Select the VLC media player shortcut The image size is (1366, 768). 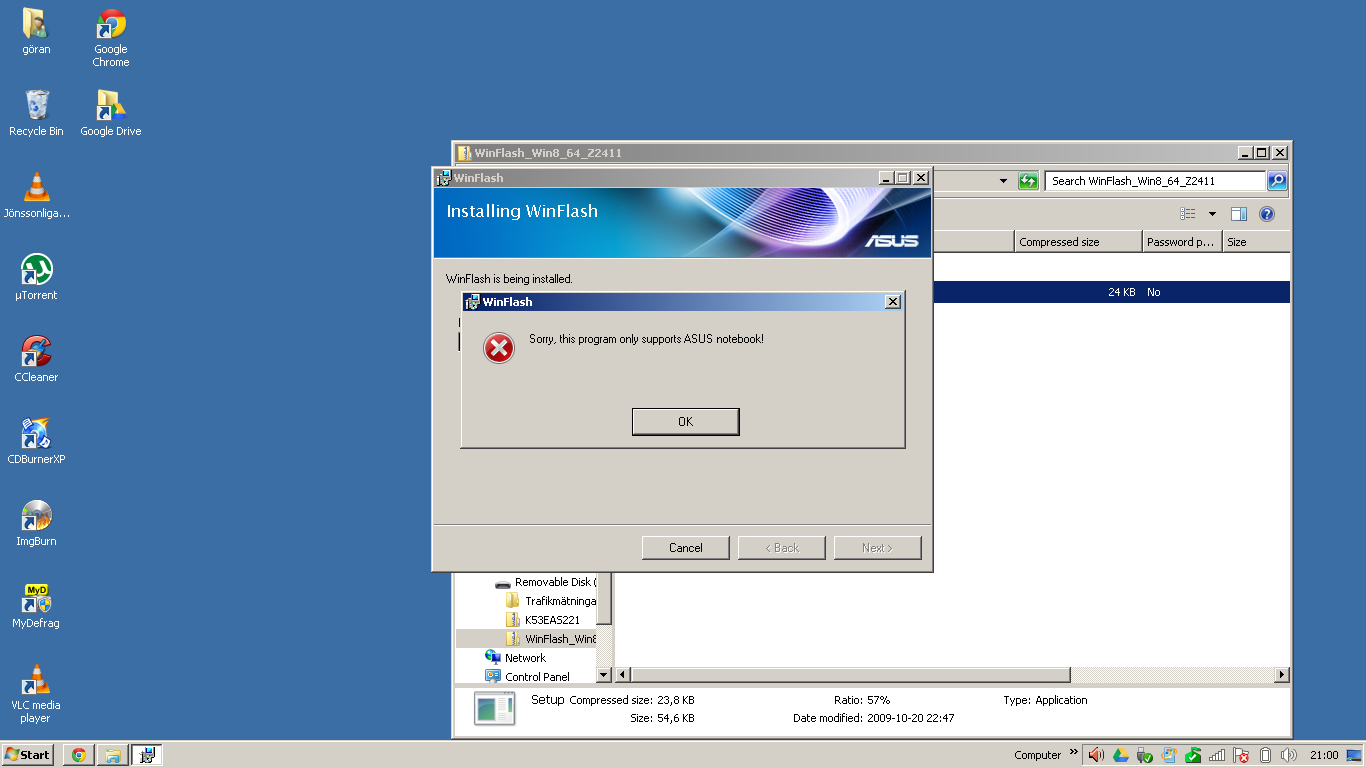tap(36, 694)
